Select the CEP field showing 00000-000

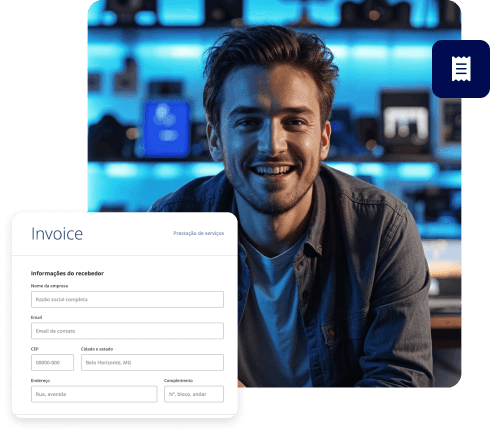tap(52, 362)
